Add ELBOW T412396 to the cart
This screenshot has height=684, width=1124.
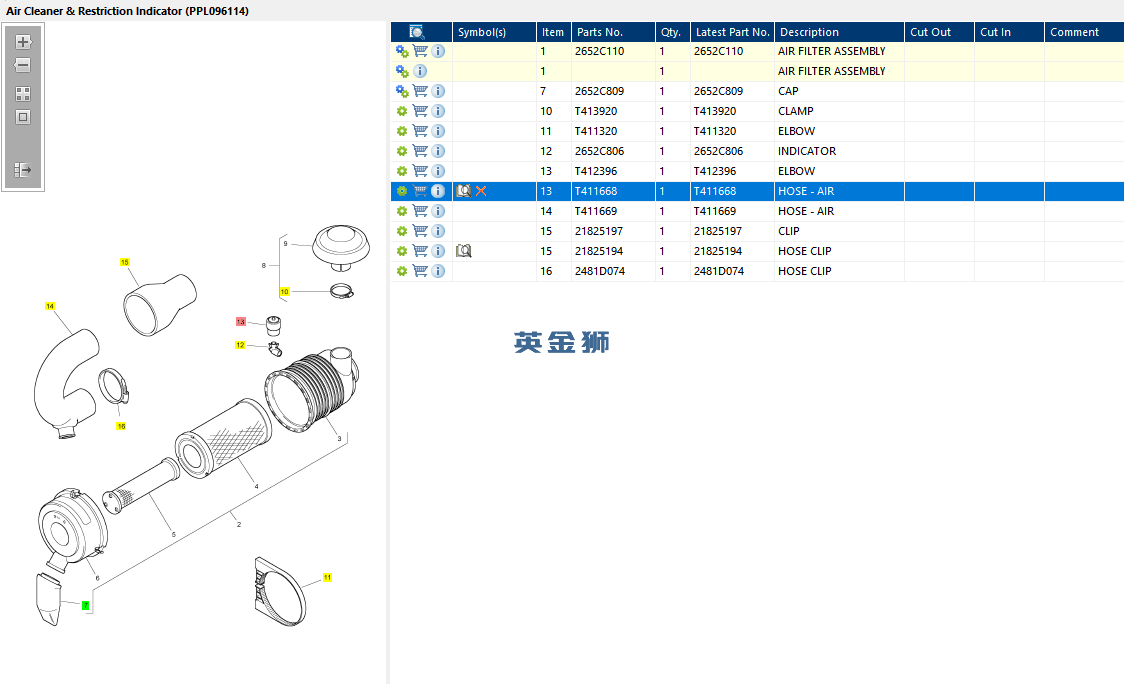420,171
